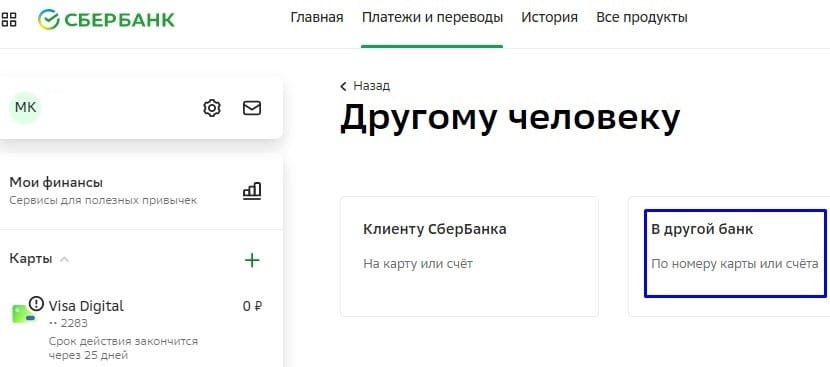Open История tab

click(x=549, y=17)
